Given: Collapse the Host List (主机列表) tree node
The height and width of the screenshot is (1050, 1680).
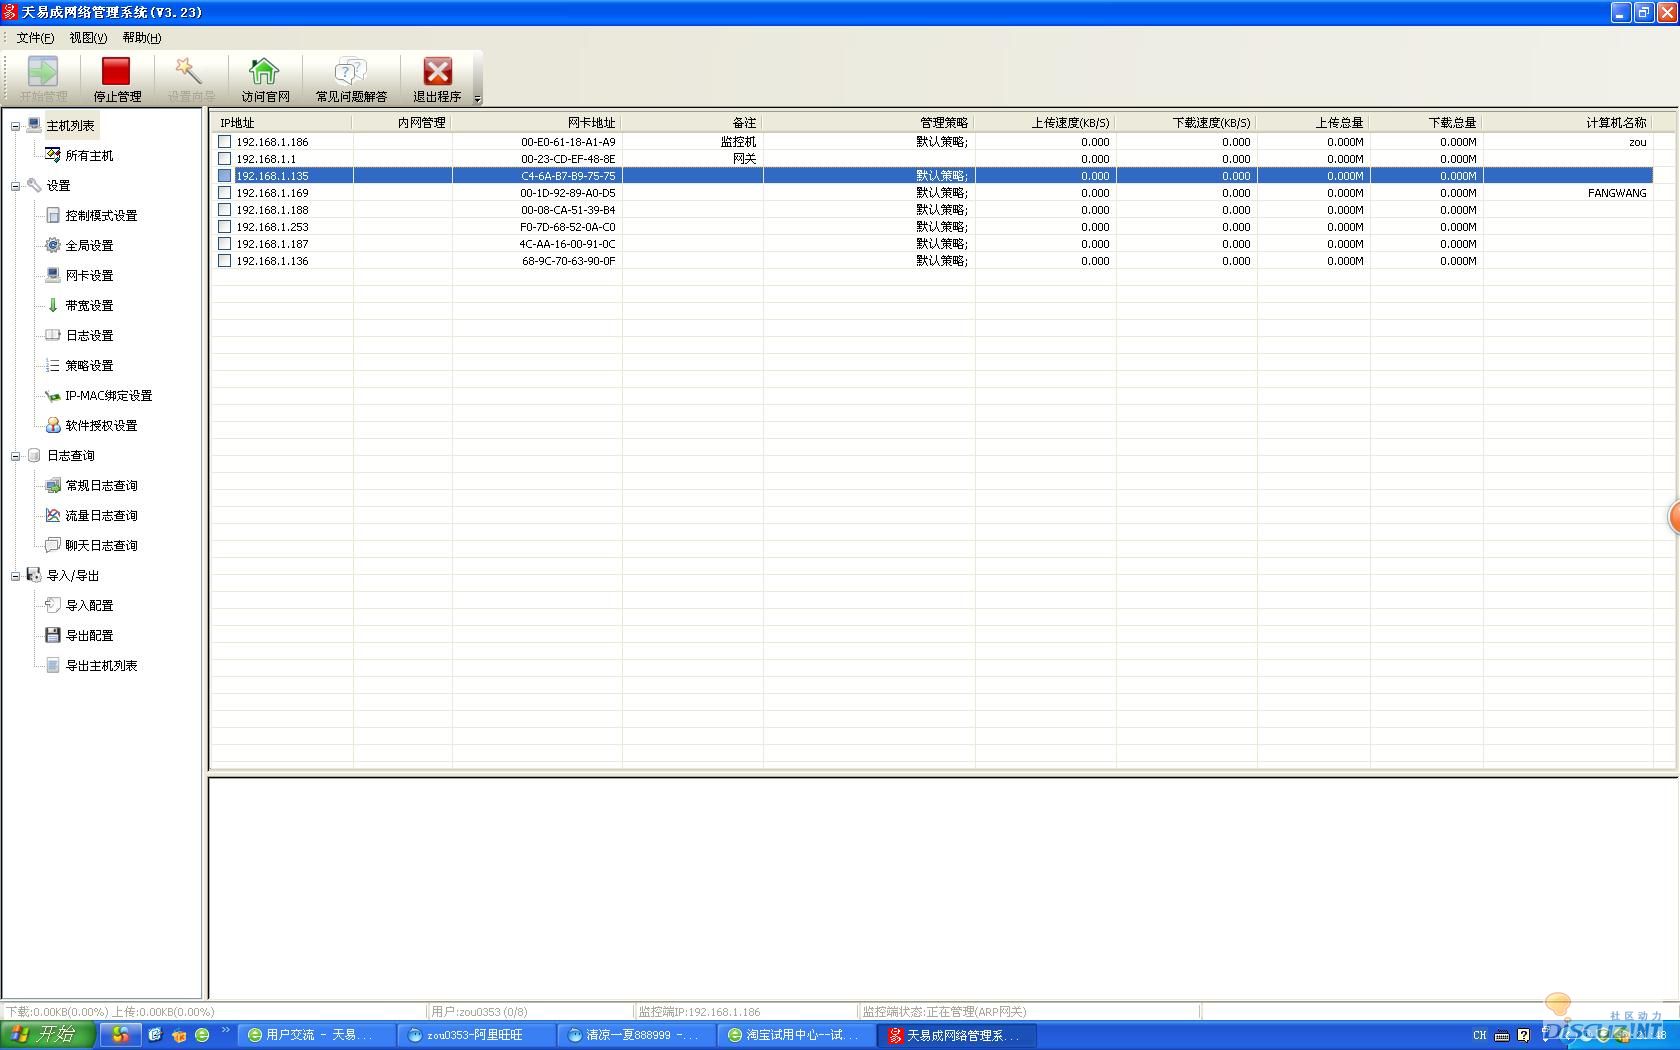Looking at the screenshot, I should (x=15, y=126).
